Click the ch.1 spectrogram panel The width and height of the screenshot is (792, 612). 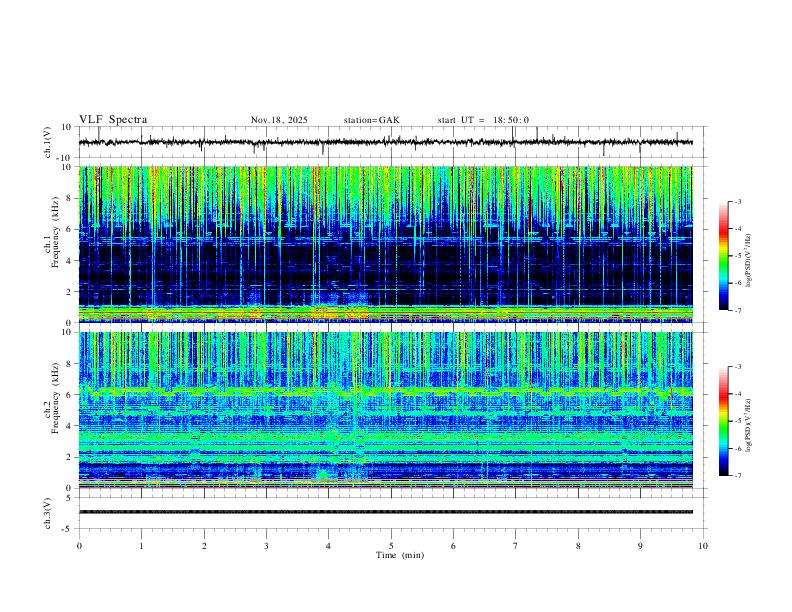[x=385, y=244]
